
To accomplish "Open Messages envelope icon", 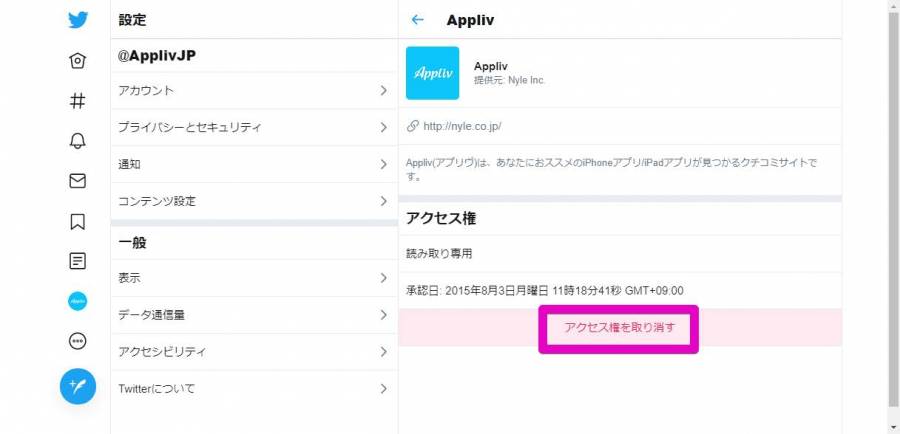I will [x=77, y=181].
